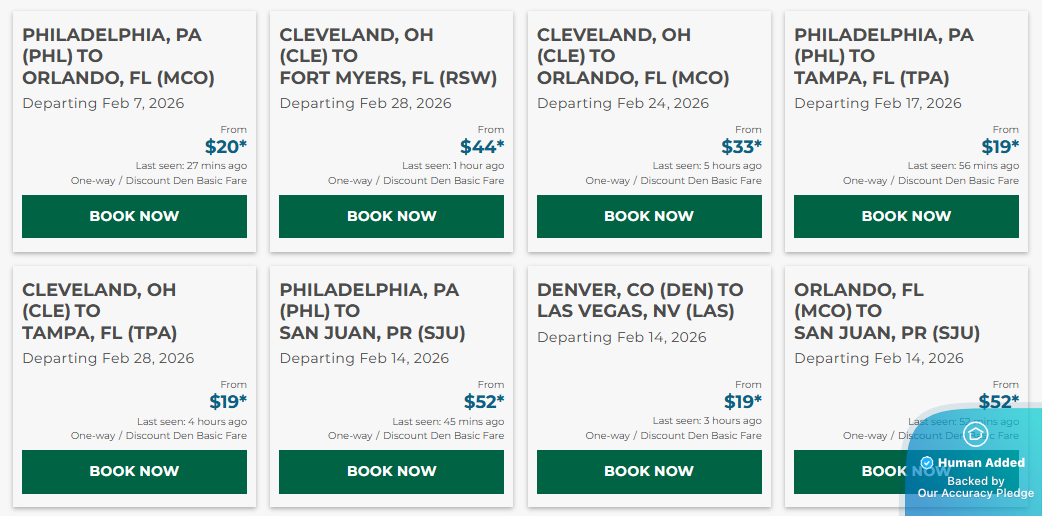Screen dimensions: 1042x516
Task: Click the $20 fare price
Action: (x=225, y=147)
